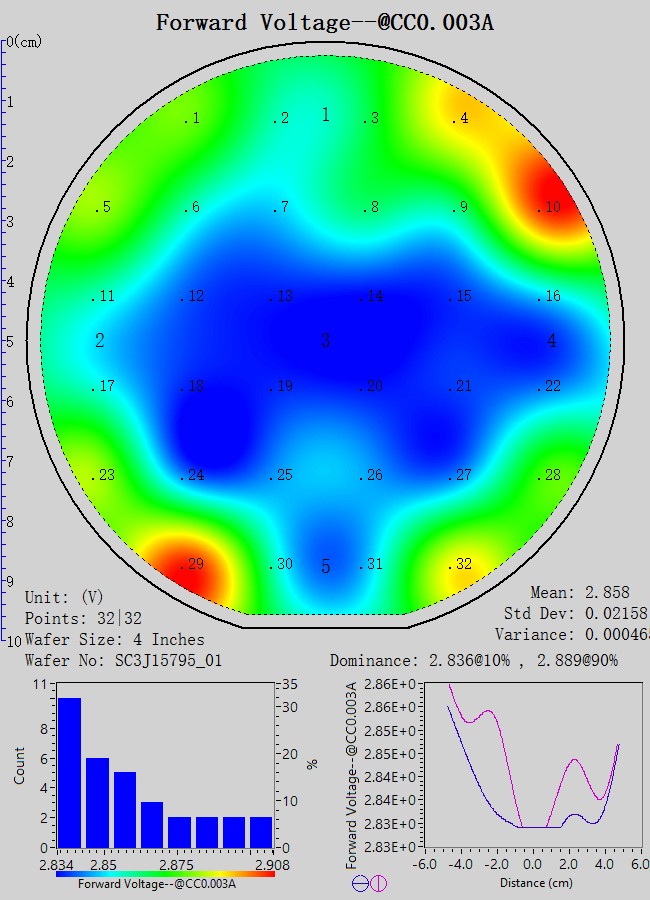Click measurement point 23 at the left edge
The image size is (650, 900).
pyautogui.click(x=103, y=476)
